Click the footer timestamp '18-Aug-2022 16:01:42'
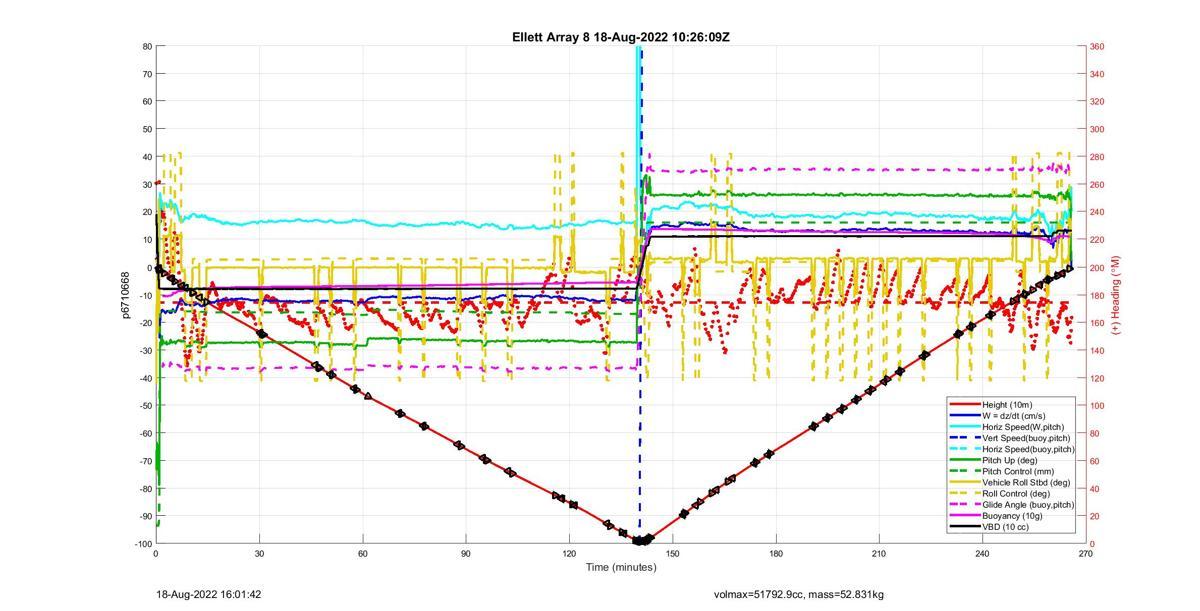Image resolution: width=1200 pixels, height=611 pixels. point(209,594)
